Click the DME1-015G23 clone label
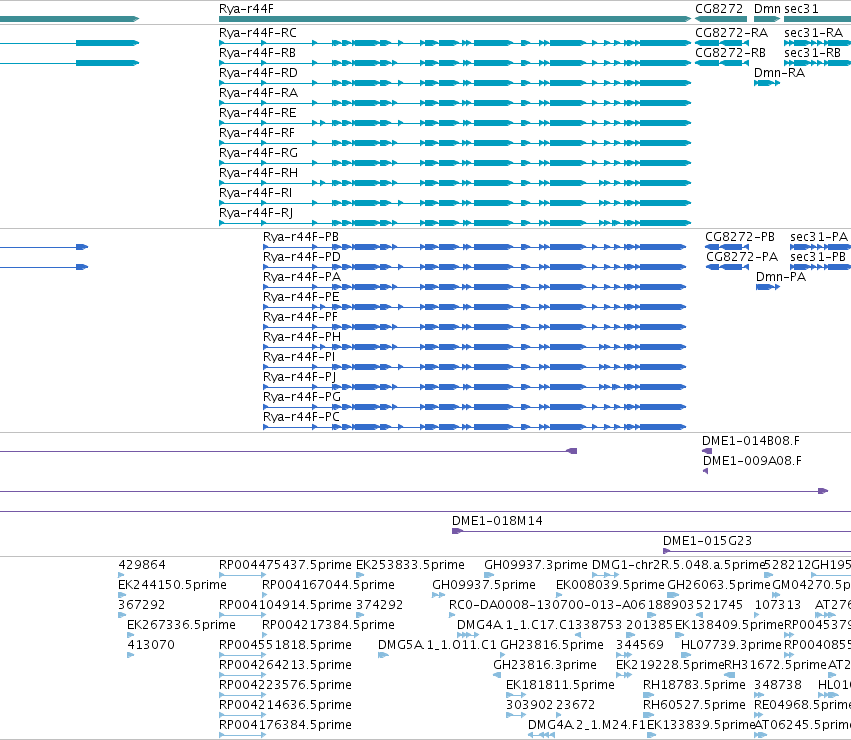 [708, 541]
